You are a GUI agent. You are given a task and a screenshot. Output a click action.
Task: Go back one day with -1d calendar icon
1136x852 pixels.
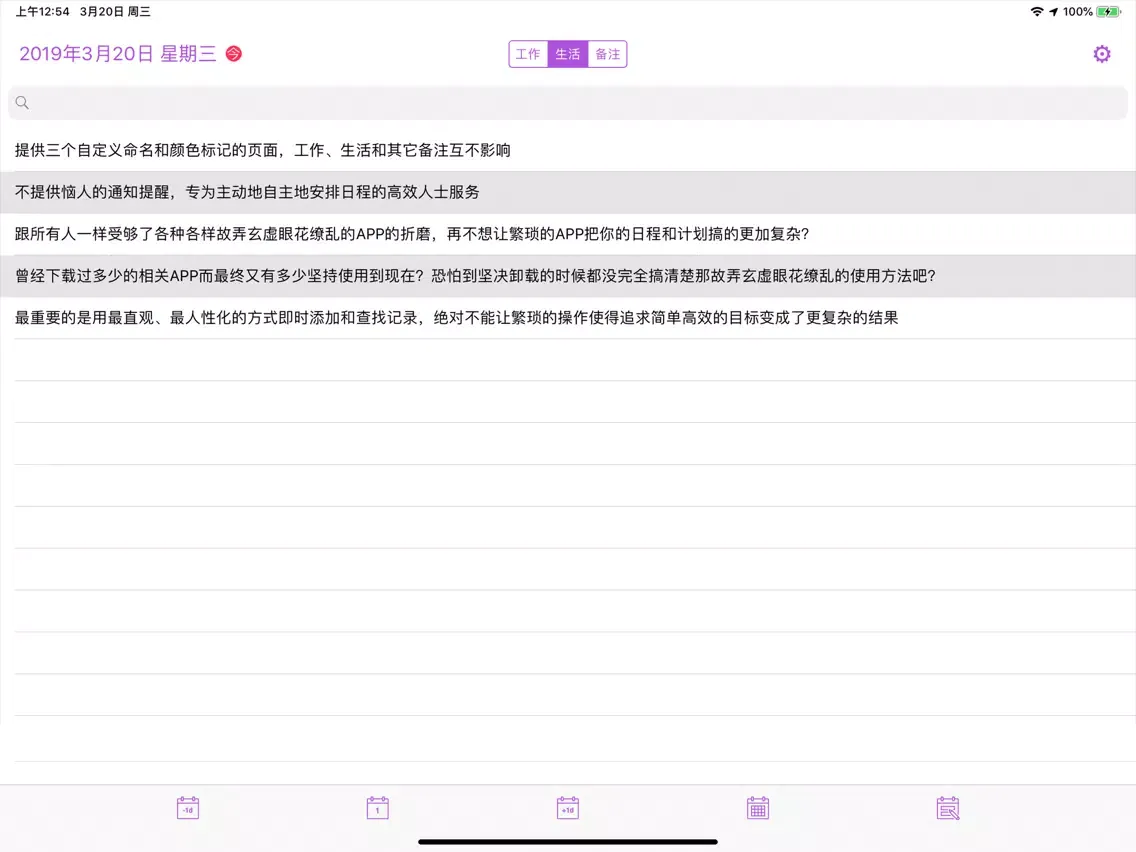tap(188, 808)
